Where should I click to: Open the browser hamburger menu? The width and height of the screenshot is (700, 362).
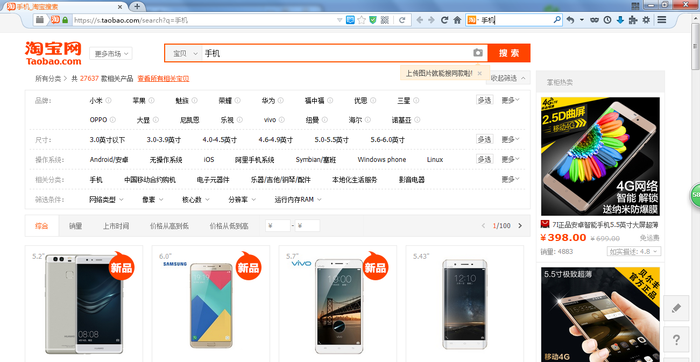[x=662, y=20]
